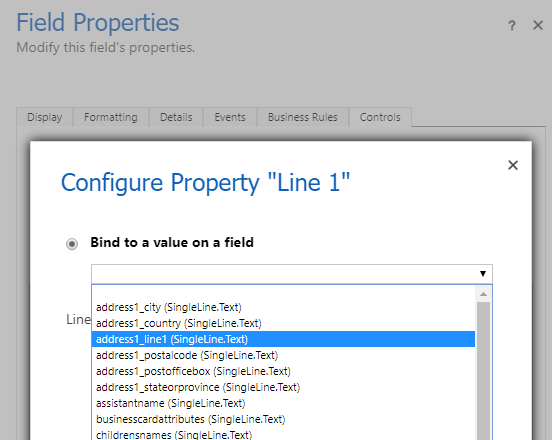Image resolution: width=552 pixels, height=440 pixels.
Task: Switch to the Display tab
Action: tap(45, 117)
